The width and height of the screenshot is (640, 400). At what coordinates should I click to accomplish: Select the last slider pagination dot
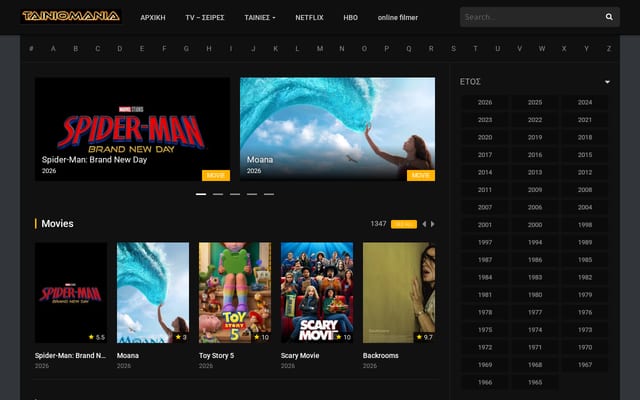pos(269,194)
